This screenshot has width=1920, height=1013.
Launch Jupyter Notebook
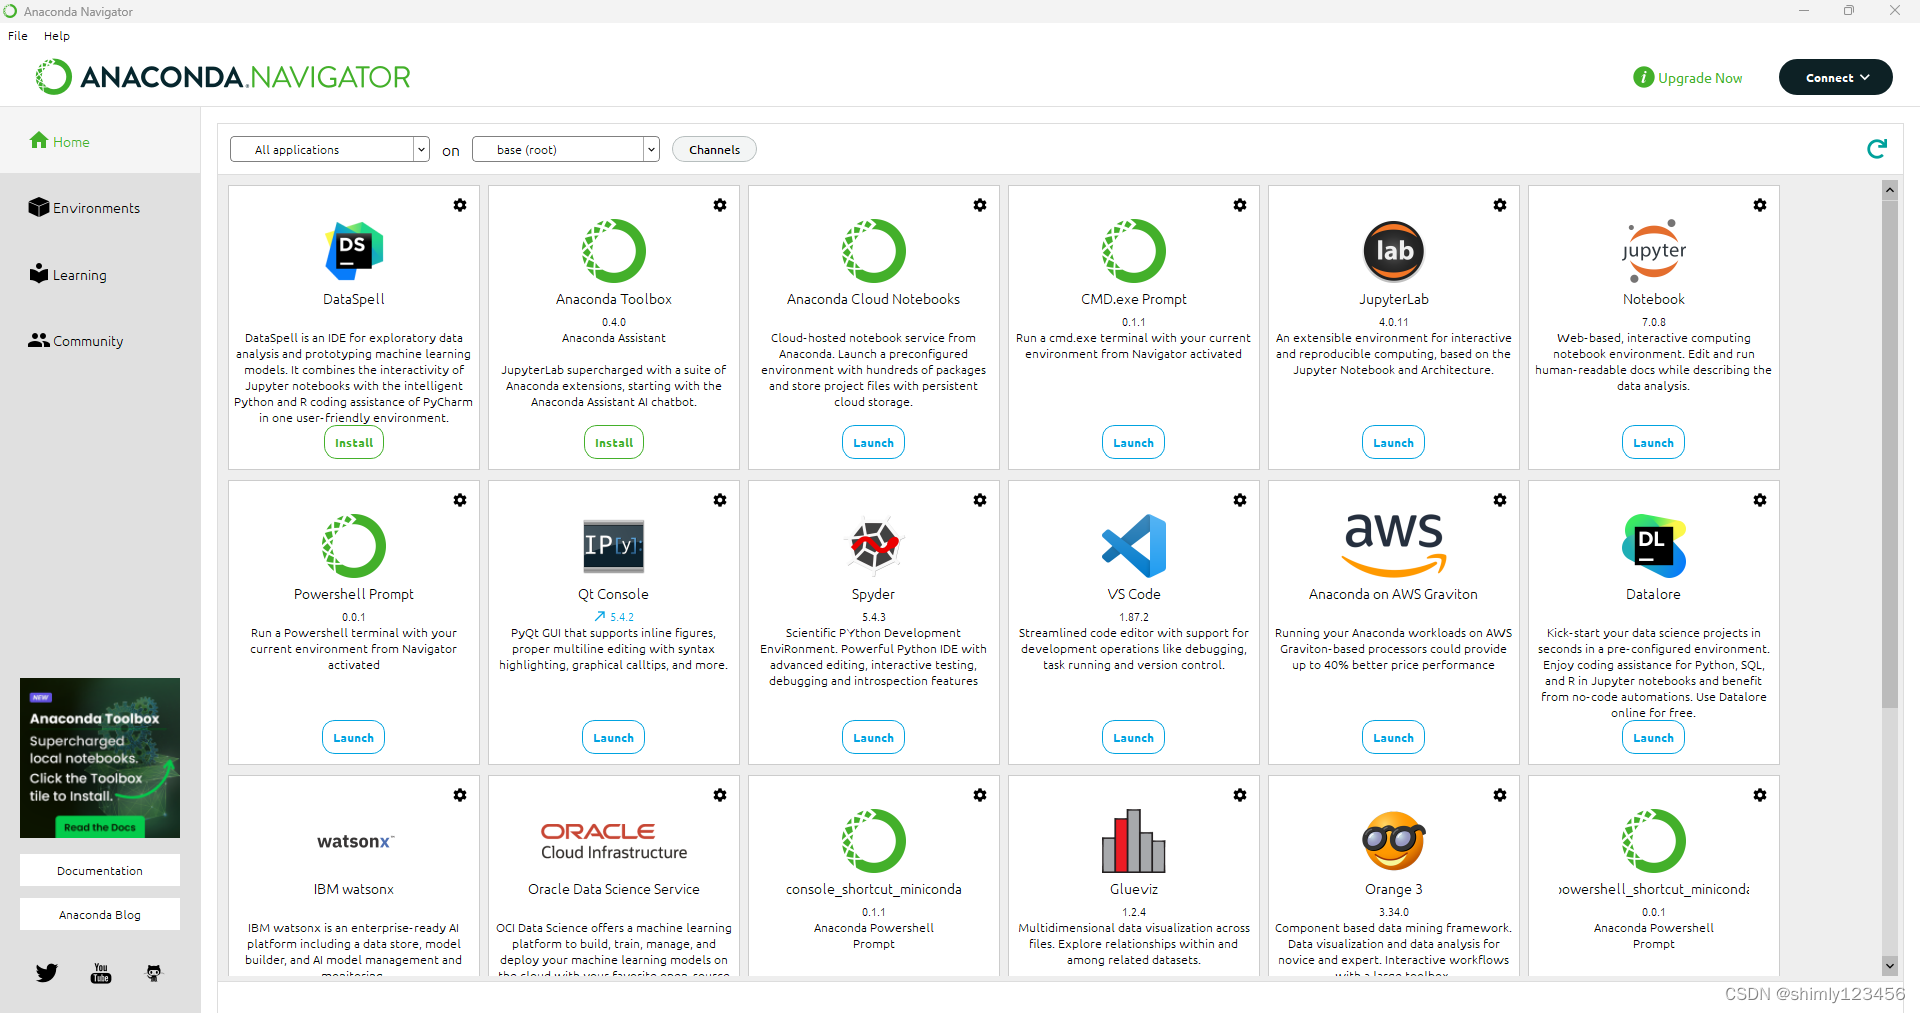[x=1654, y=443]
